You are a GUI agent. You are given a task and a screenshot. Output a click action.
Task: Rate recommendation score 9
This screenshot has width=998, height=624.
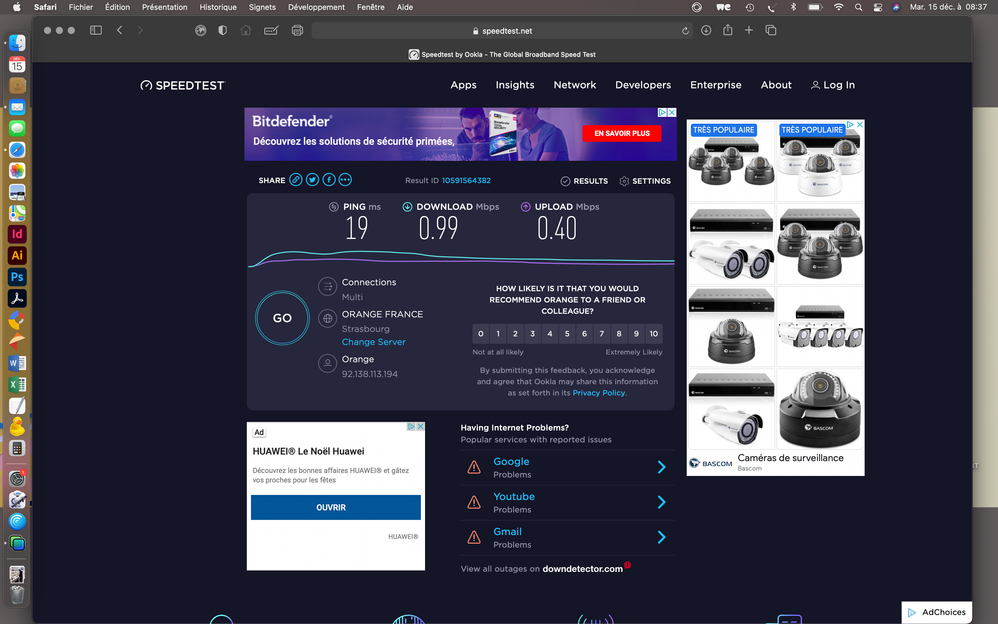(x=636, y=334)
